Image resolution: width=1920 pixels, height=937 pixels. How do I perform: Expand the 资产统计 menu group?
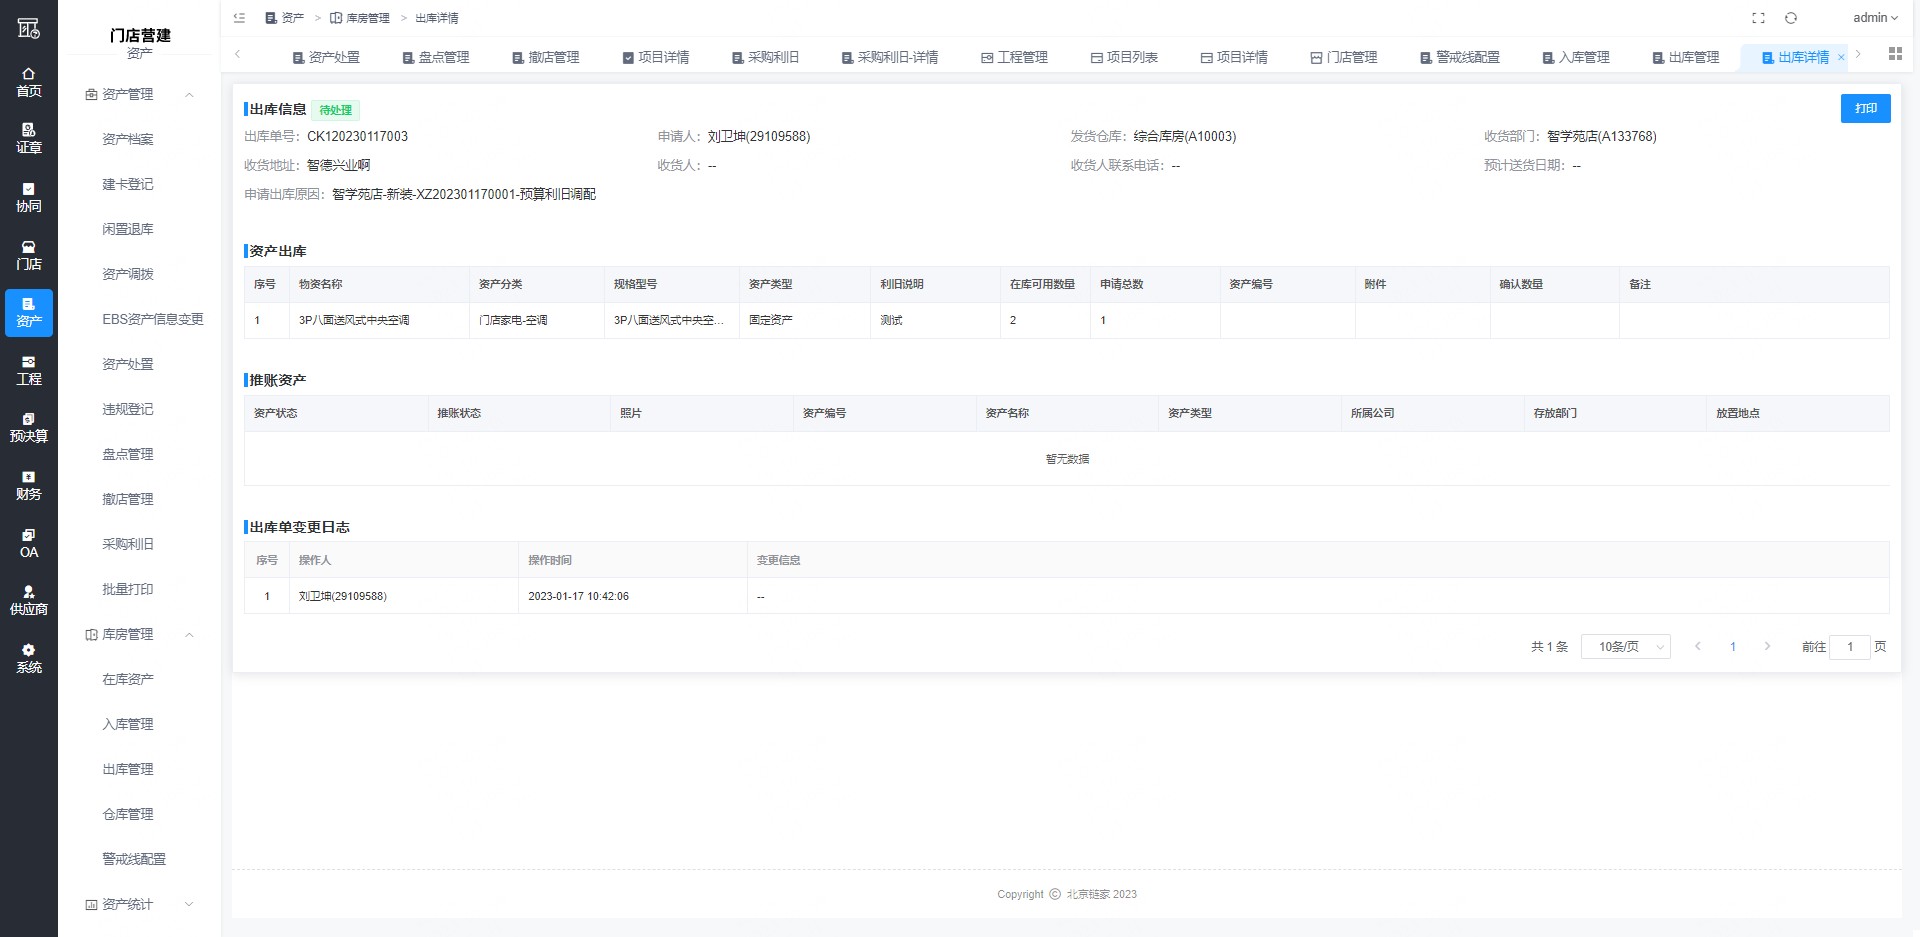(x=189, y=904)
